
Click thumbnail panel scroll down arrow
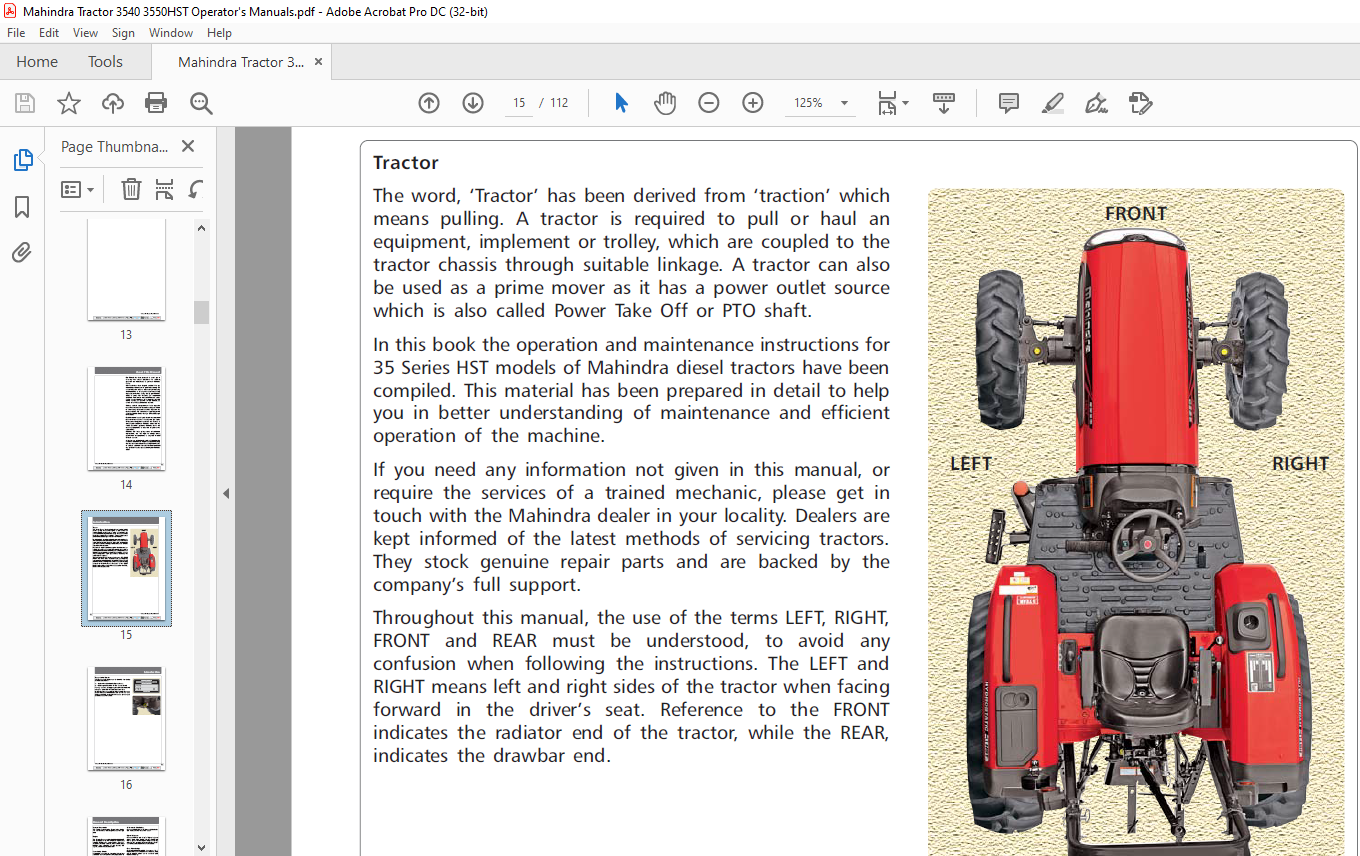201,847
